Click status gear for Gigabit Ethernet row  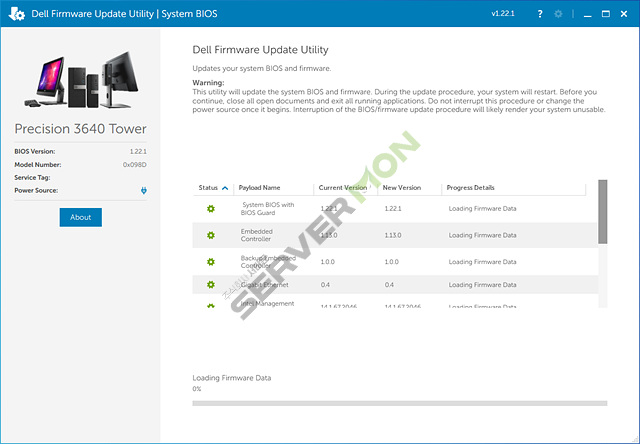pos(211,284)
